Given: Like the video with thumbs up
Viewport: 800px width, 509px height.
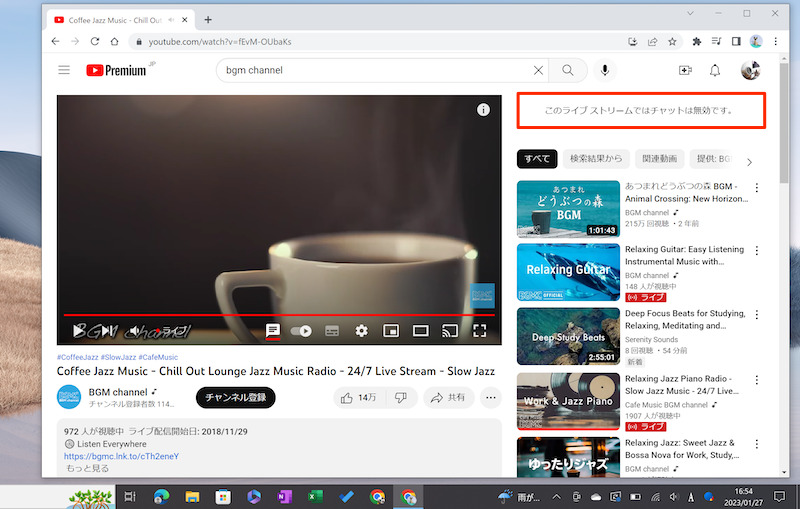Looking at the screenshot, I should point(357,397).
